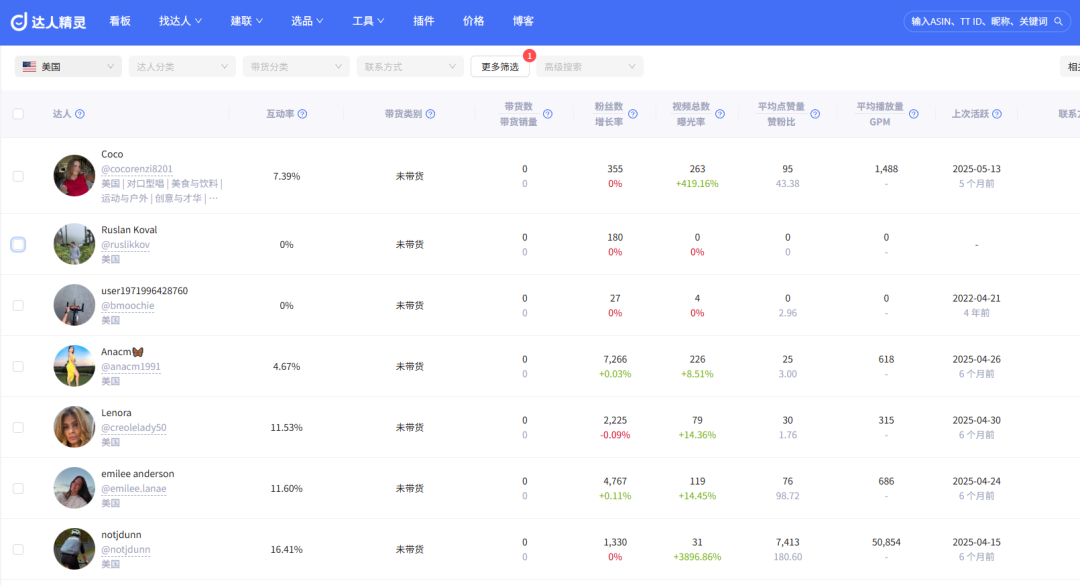Click help icon beside 平均播放量 header

coord(914,114)
